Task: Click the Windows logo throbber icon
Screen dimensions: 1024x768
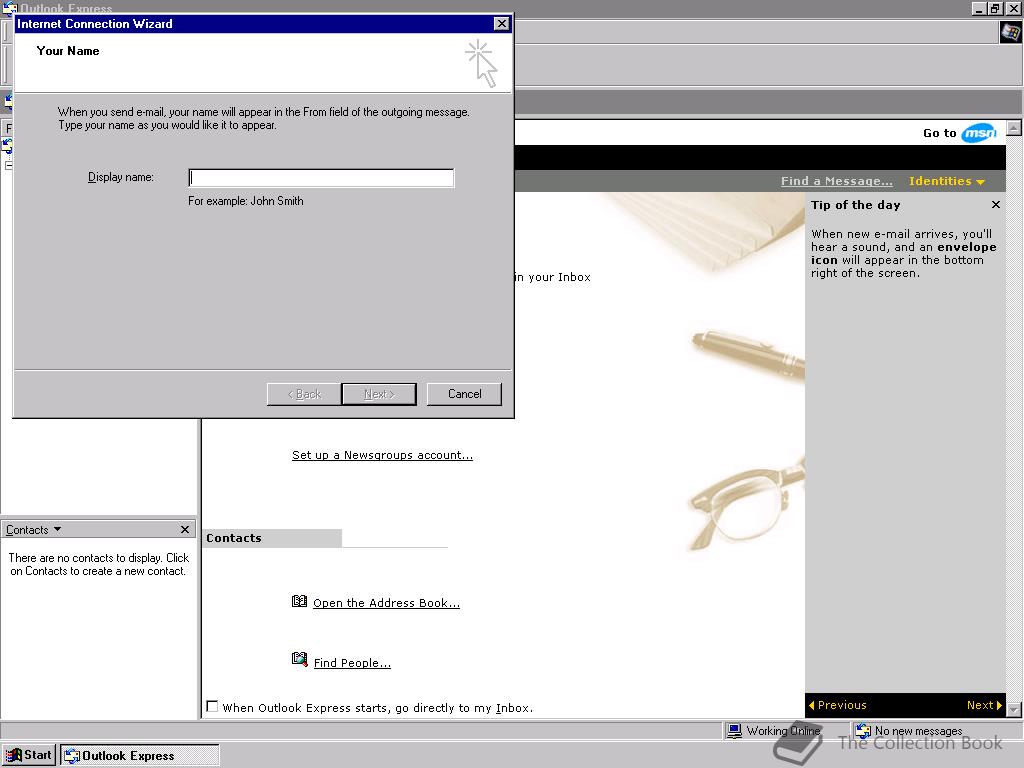Action: tap(1010, 32)
